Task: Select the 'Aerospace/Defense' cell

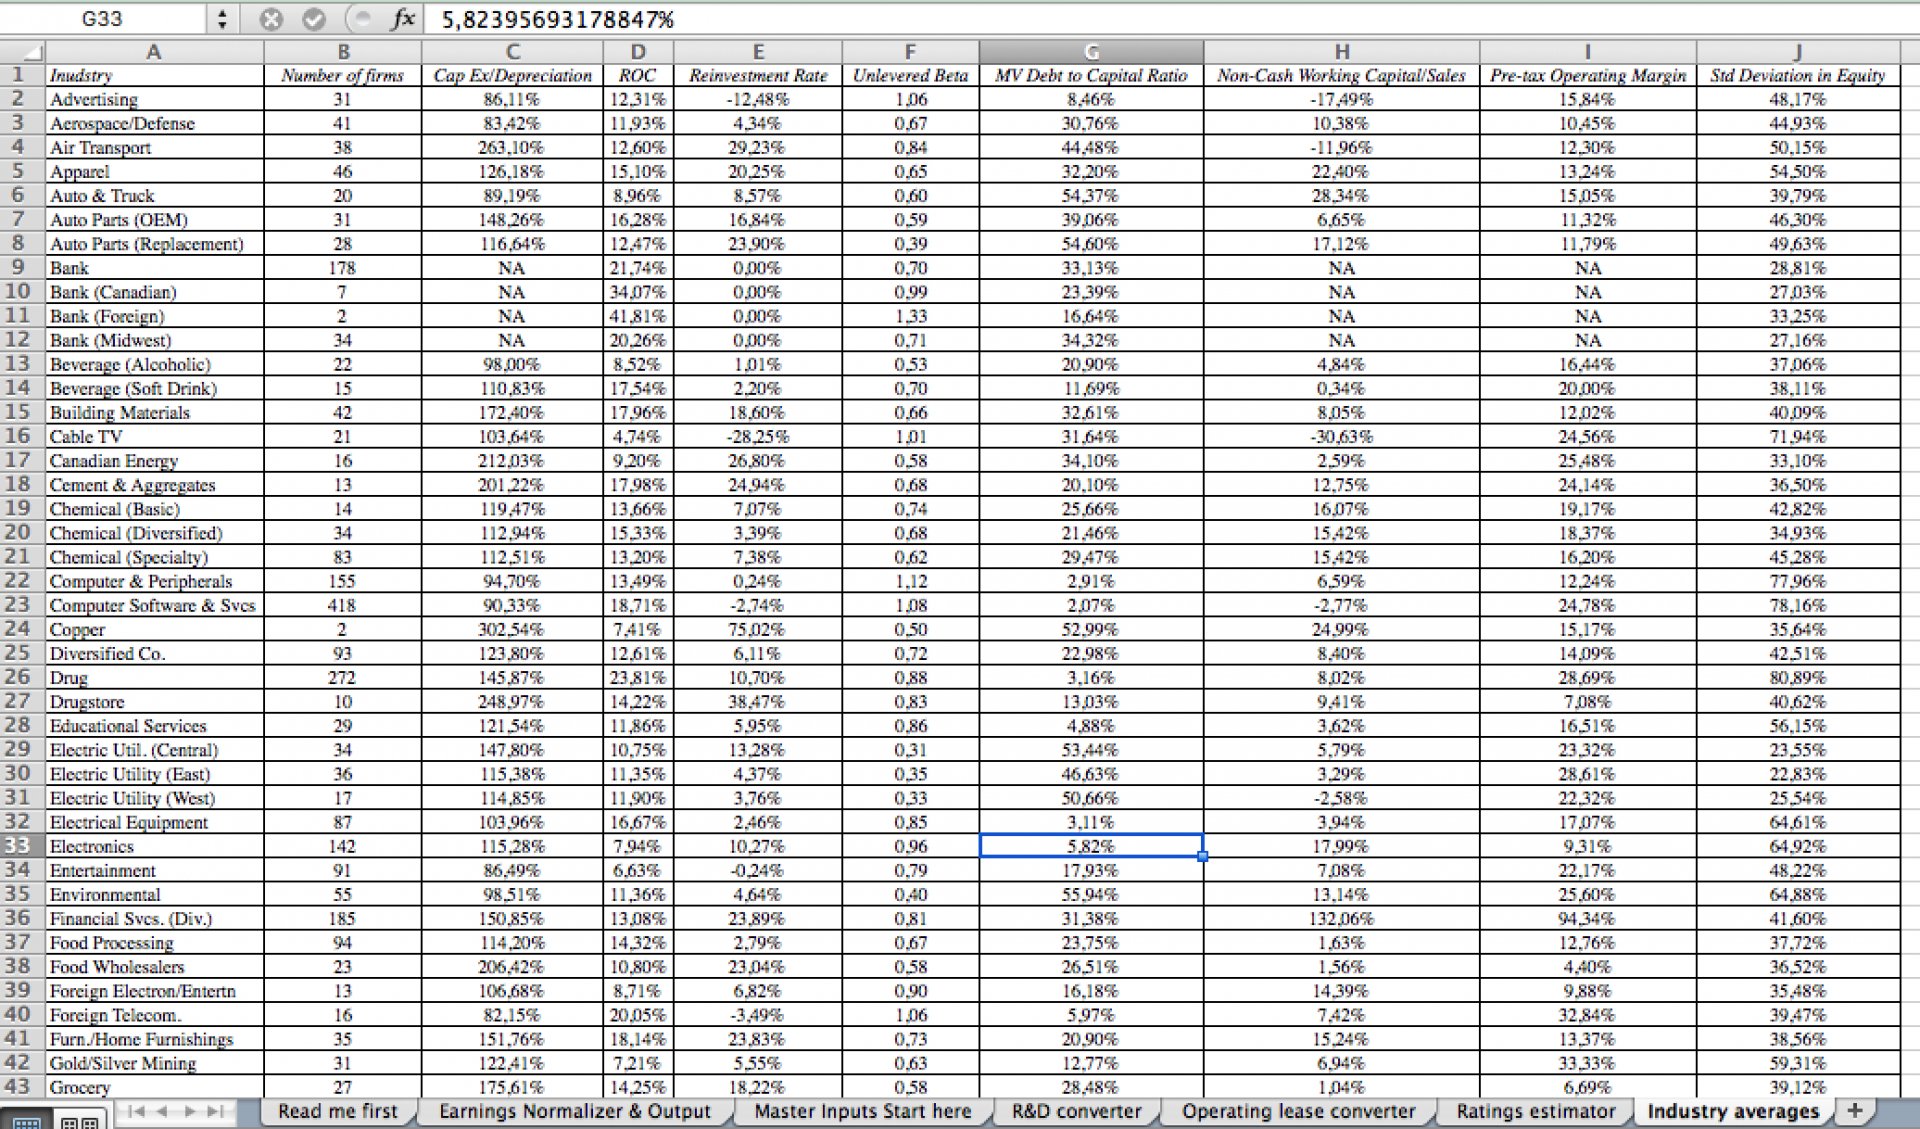Action: click(x=154, y=123)
